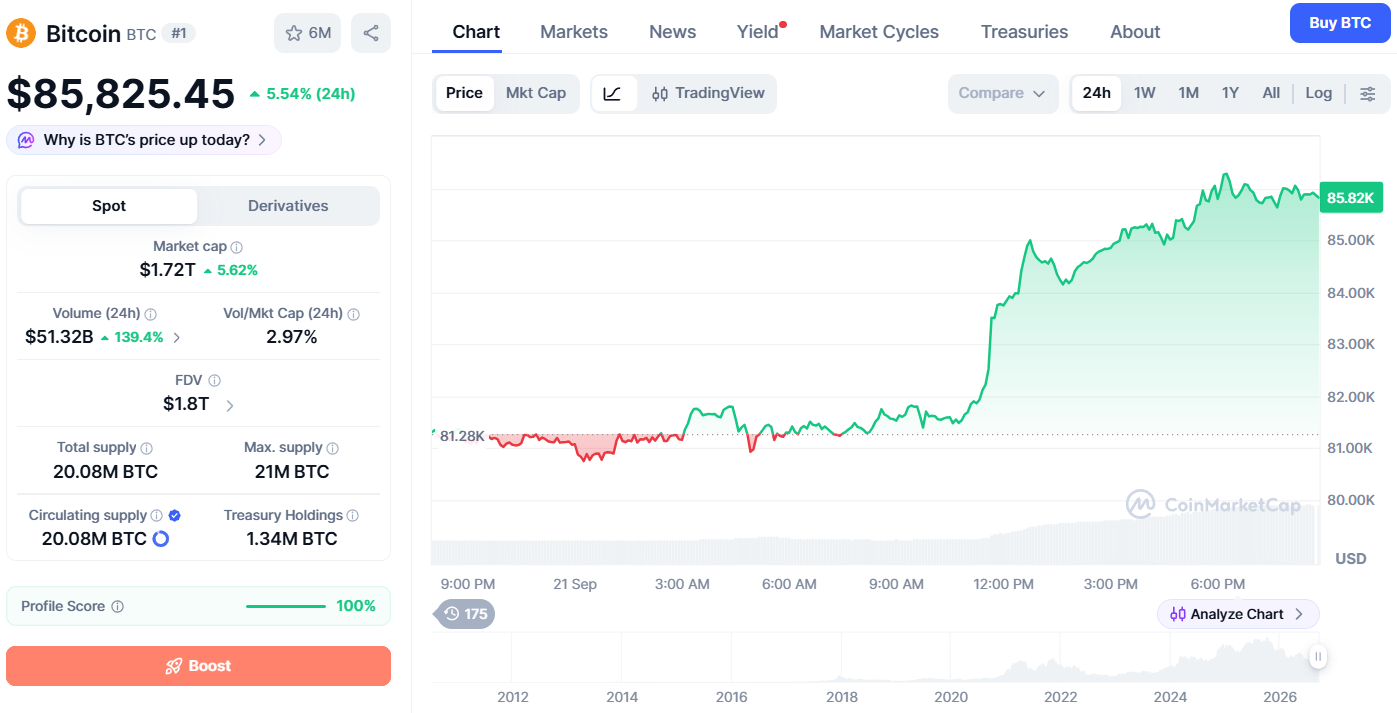Click the verified circulating supply badge

pos(175,516)
